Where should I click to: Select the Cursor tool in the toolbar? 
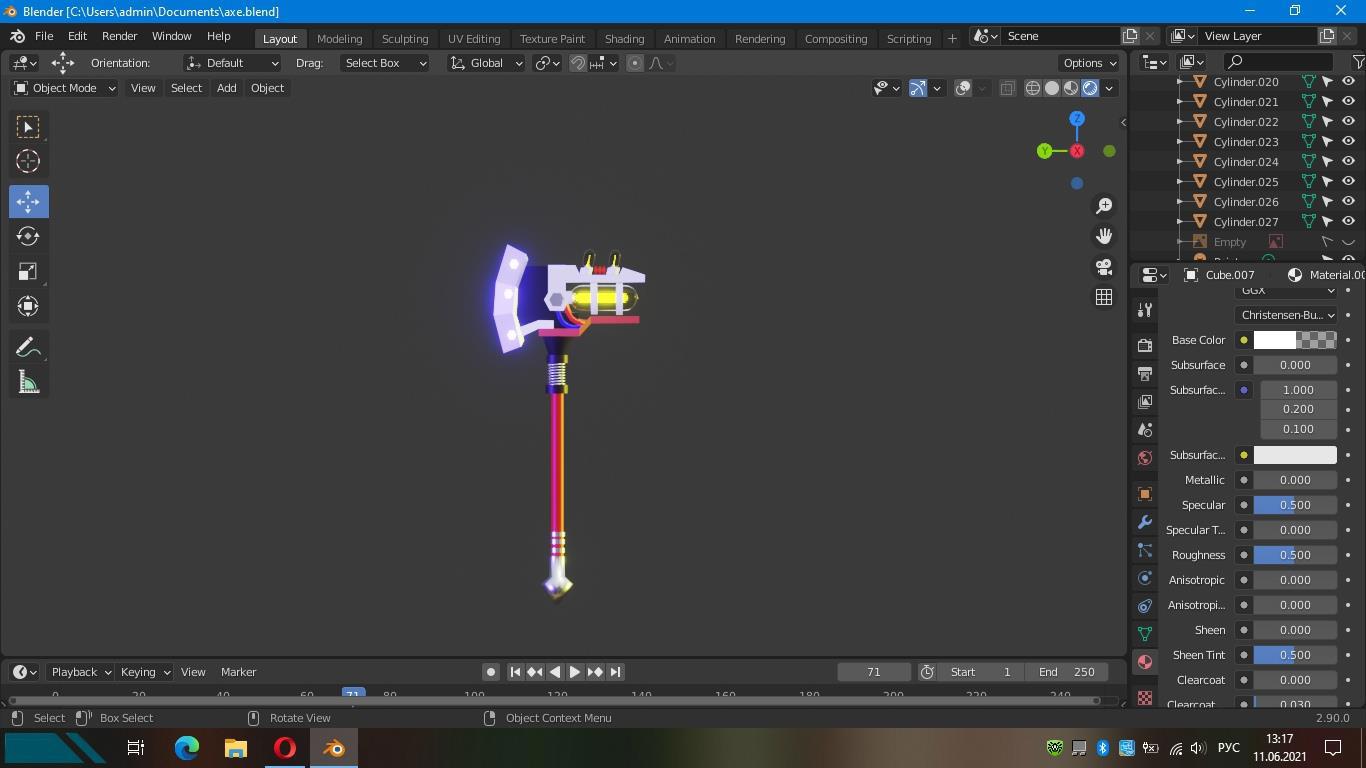(x=28, y=161)
